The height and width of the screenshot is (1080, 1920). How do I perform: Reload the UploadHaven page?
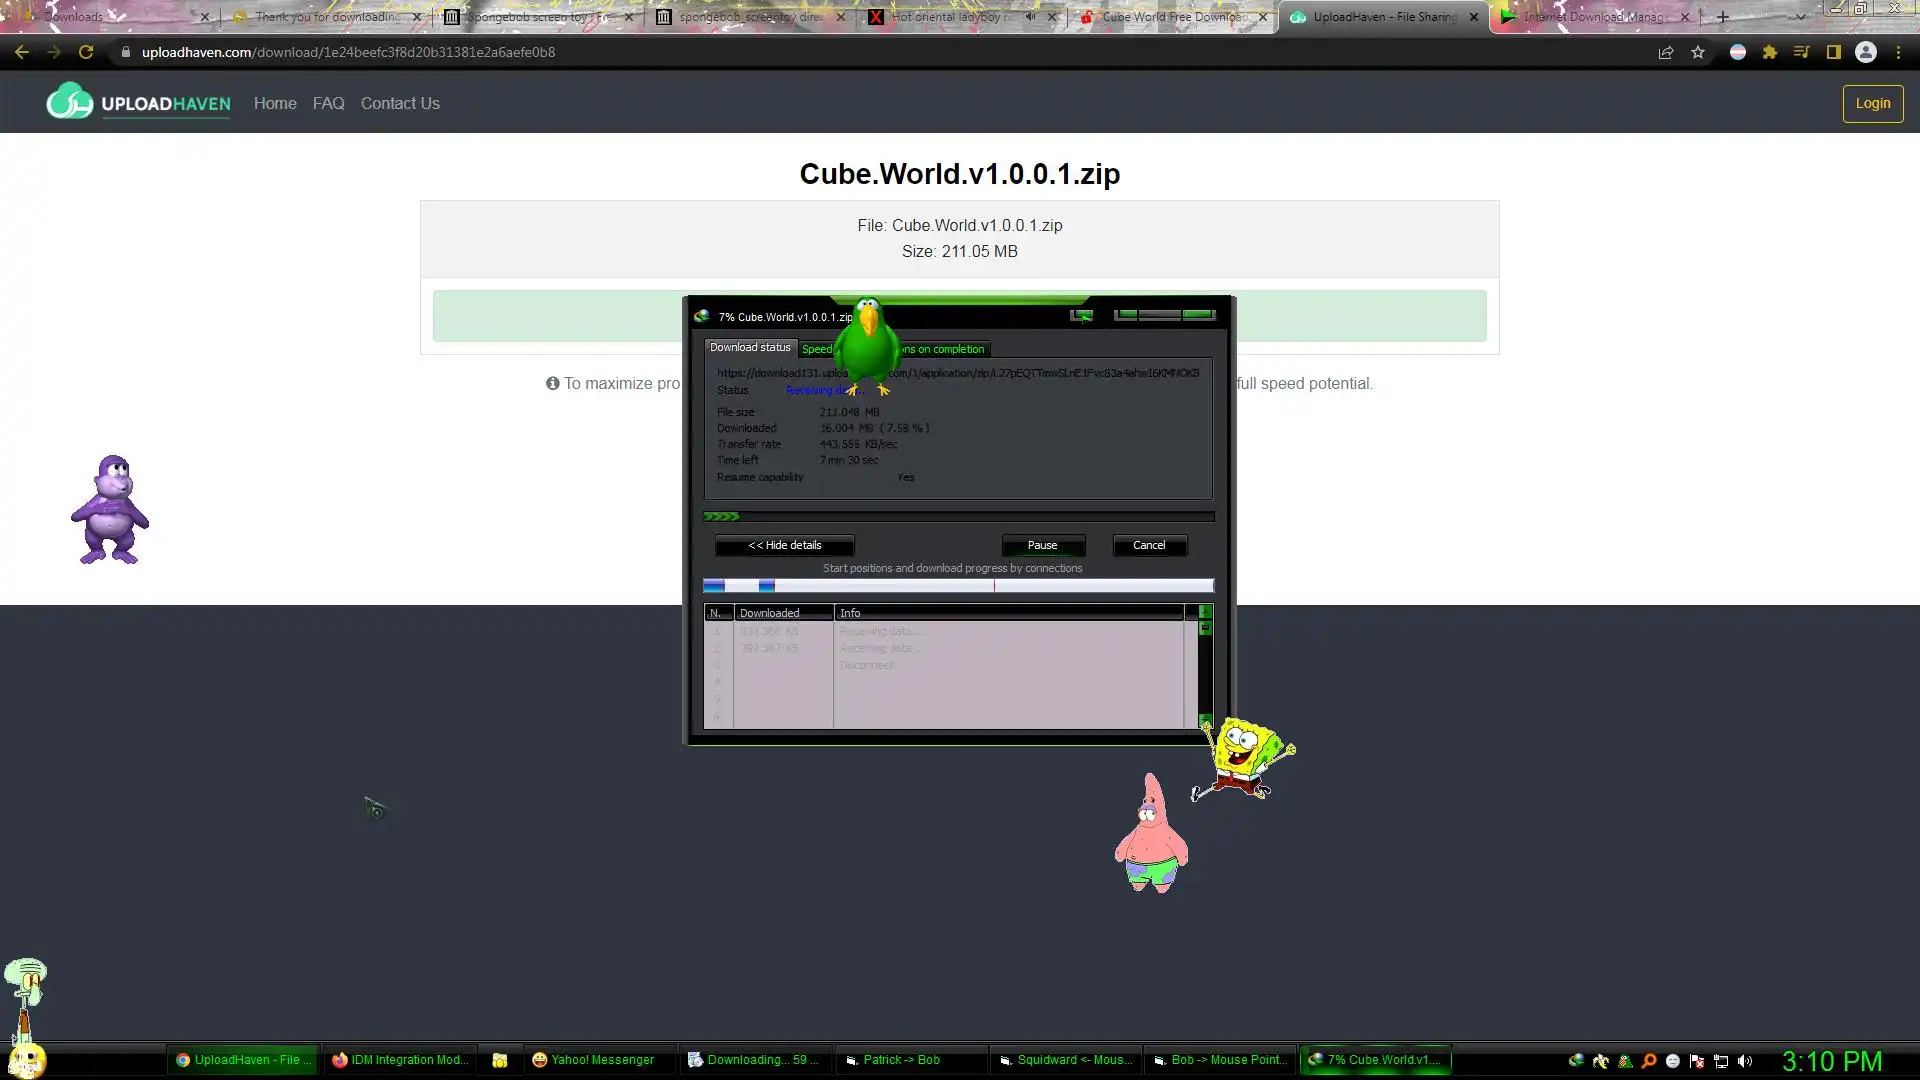point(86,52)
